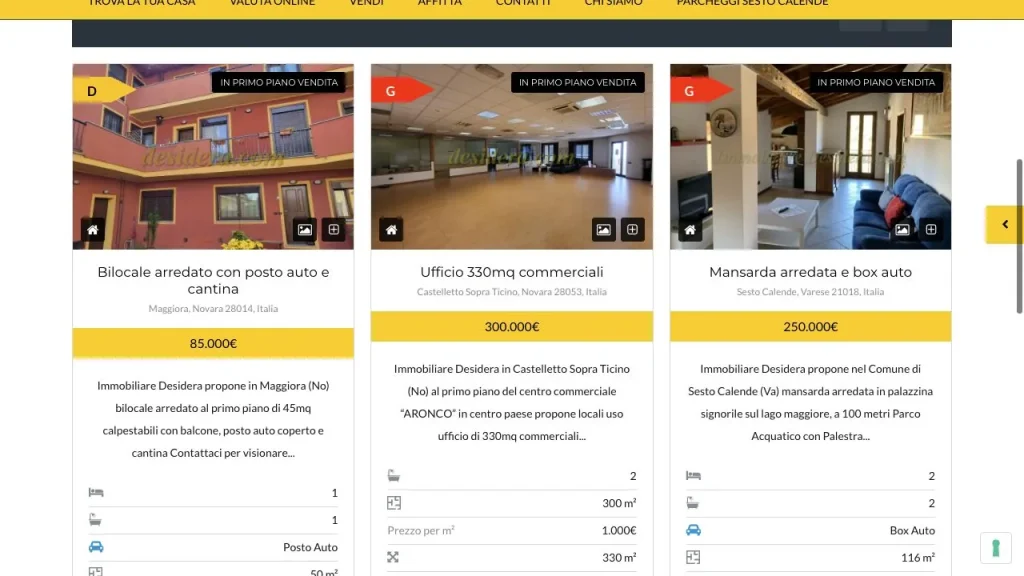
Task: Click Castelletto Sopra Ticino, Novara 28053 address
Action: 512,291
